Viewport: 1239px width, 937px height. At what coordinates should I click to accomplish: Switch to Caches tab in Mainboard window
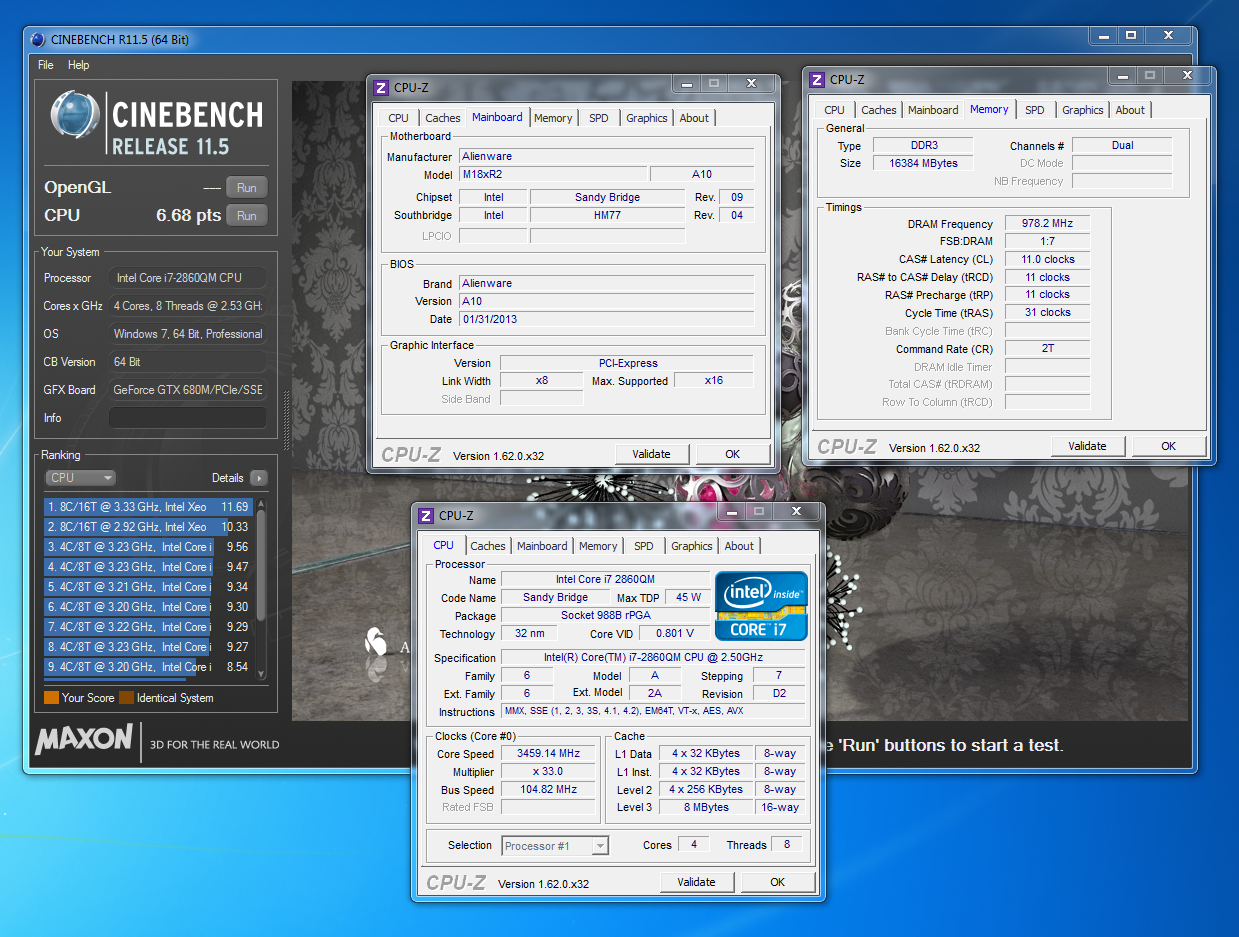click(443, 118)
